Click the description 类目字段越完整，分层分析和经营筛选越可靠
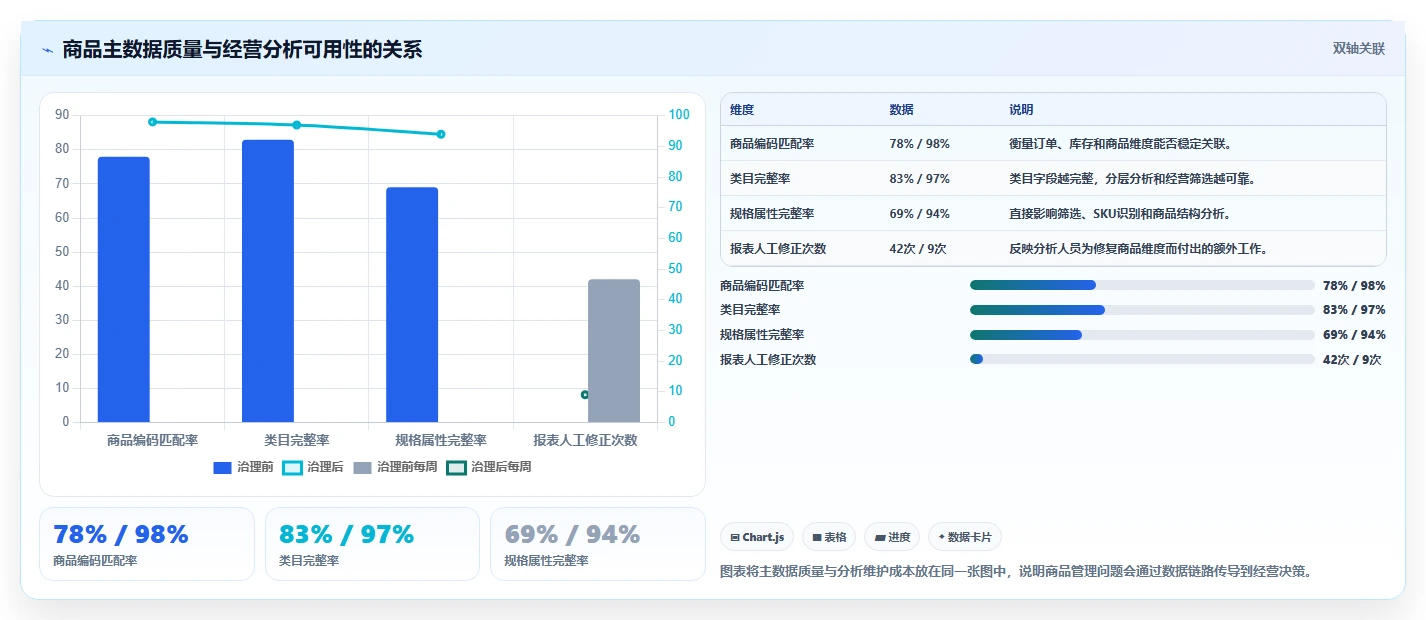The image size is (1426, 620). click(1132, 179)
